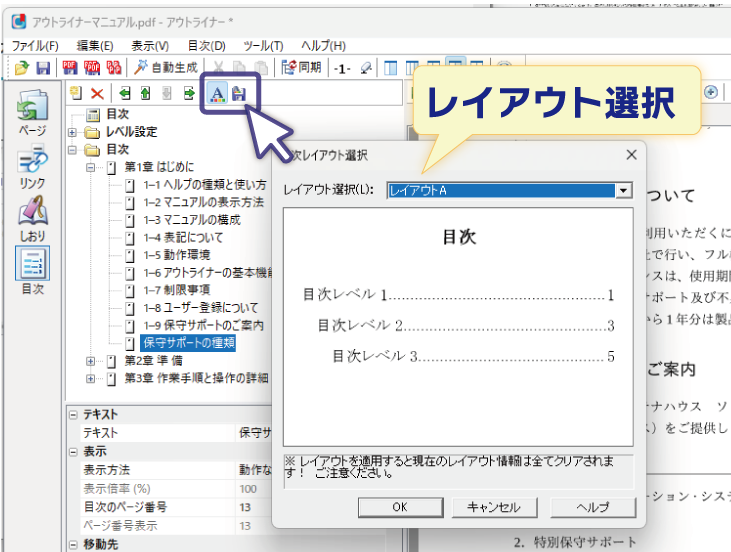Click the save floppy disk icon

pyautogui.click(x=43, y=68)
